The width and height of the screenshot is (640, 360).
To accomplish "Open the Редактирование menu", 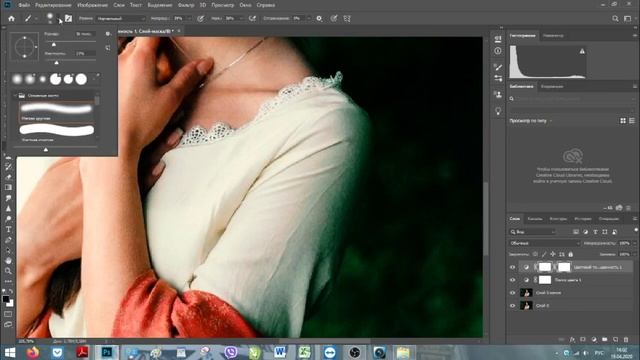I will [x=53, y=5].
